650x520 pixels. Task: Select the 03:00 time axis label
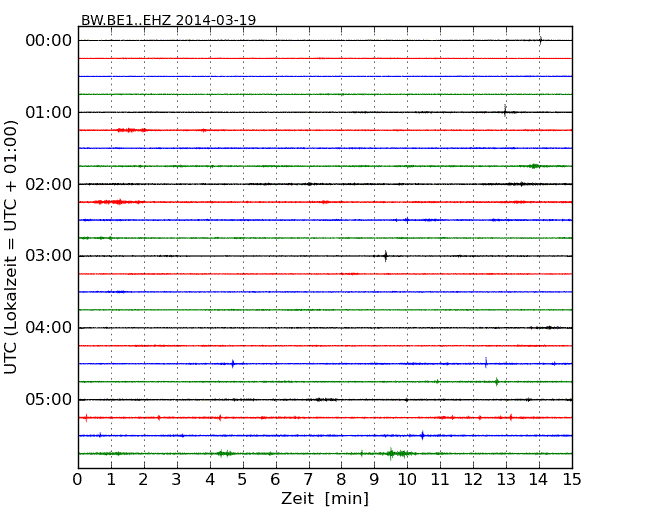[x=49, y=256]
